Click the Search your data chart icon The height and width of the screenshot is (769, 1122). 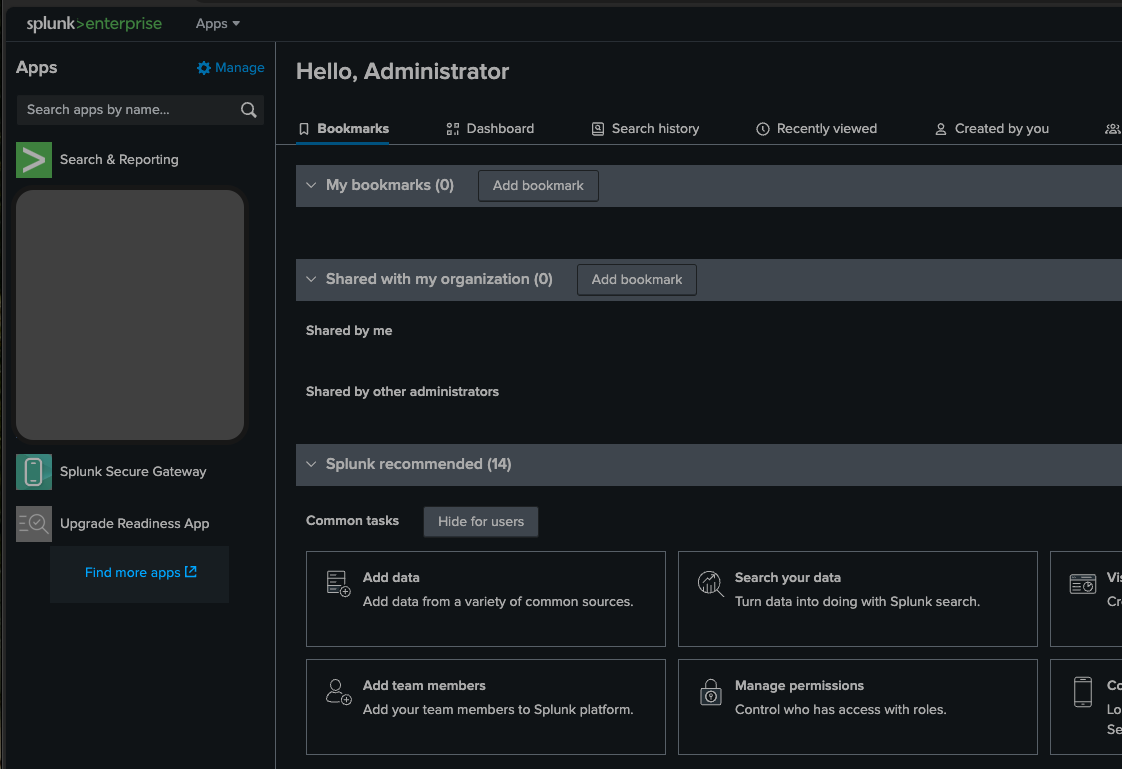pos(711,584)
